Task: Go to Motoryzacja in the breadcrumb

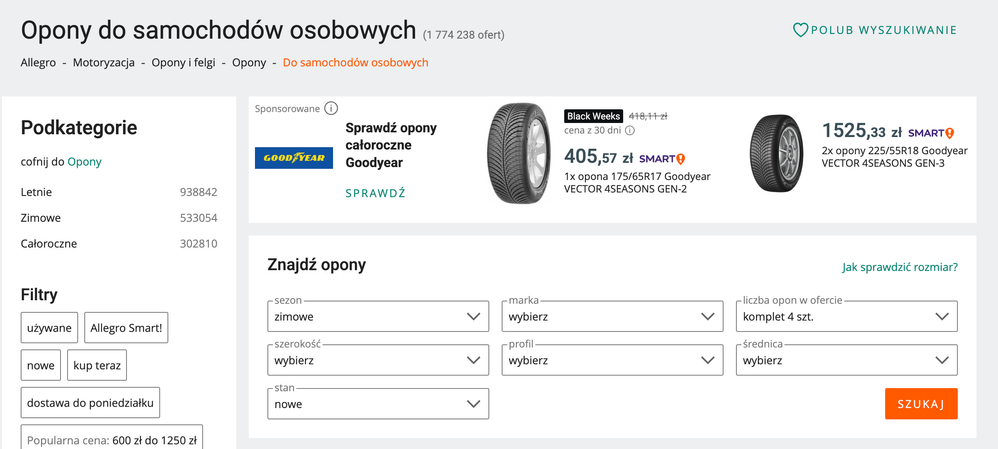Action: point(104,62)
